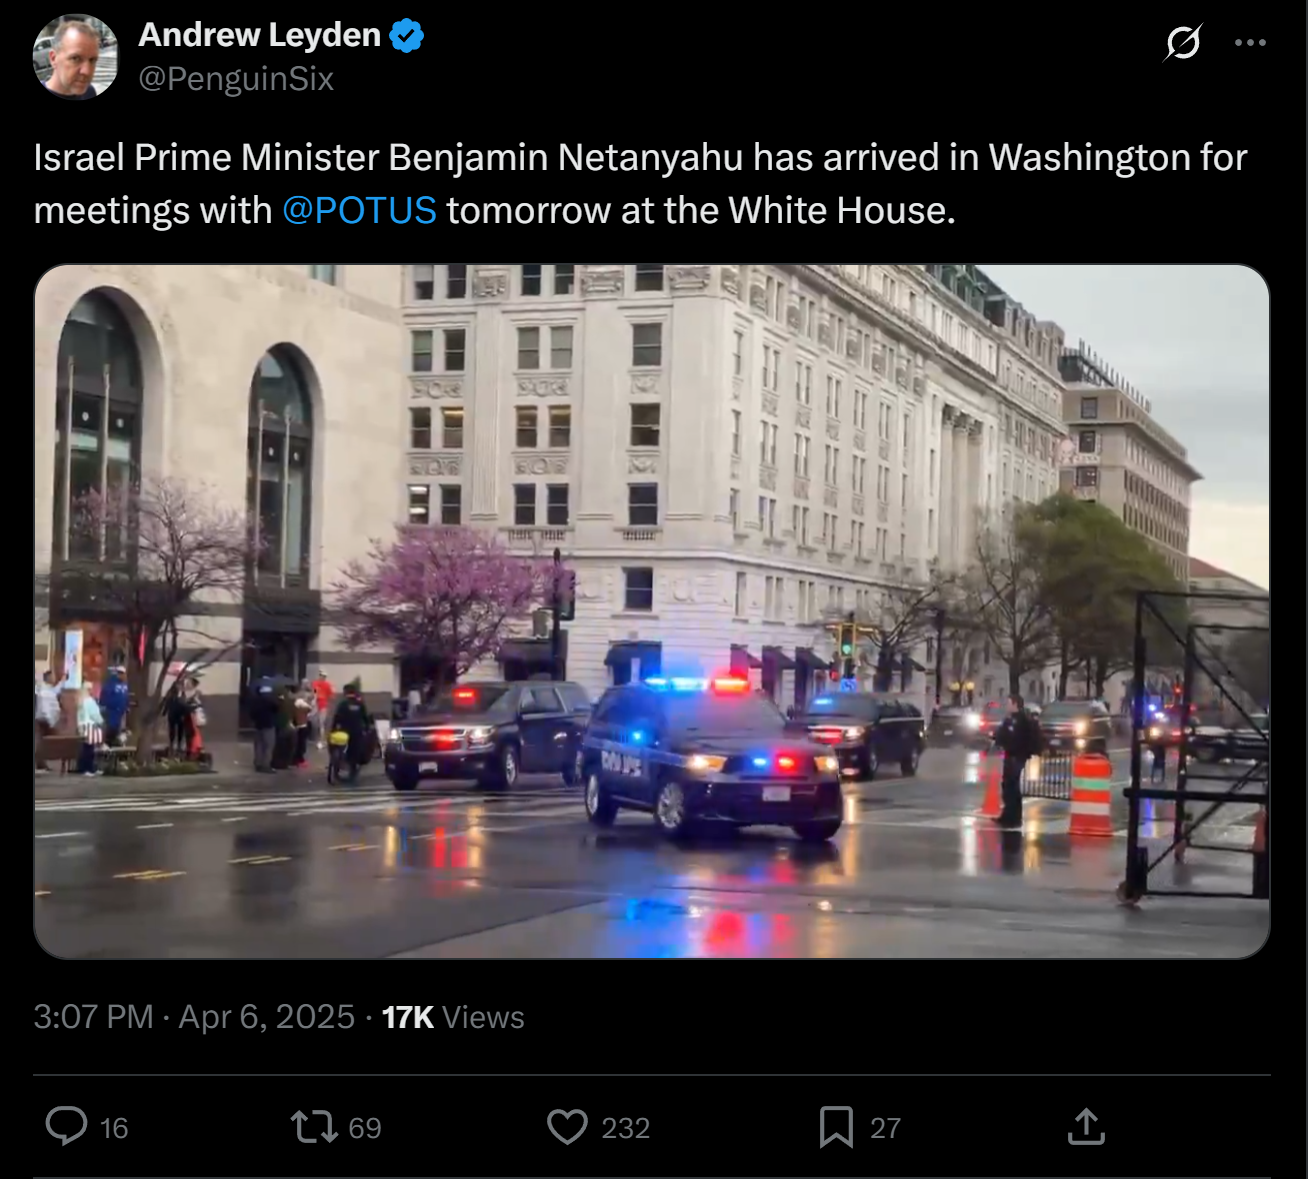Viewport: 1308px width, 1179px height.
Task: Click the 16 replies count
Action: coord(114,1128)
